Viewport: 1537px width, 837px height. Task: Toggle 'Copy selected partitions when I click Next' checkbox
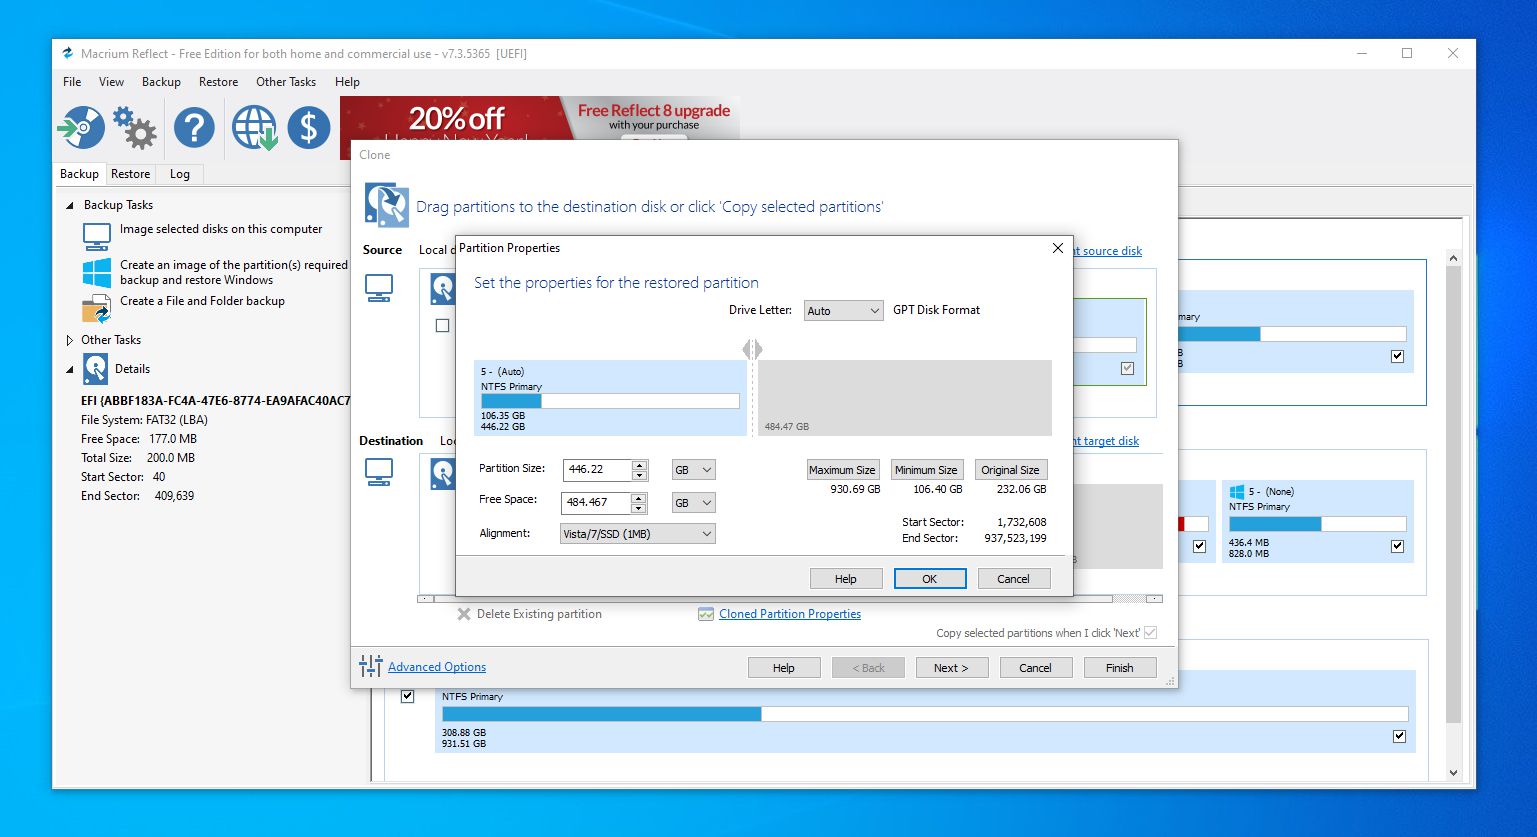click(x=1150, y=632)
